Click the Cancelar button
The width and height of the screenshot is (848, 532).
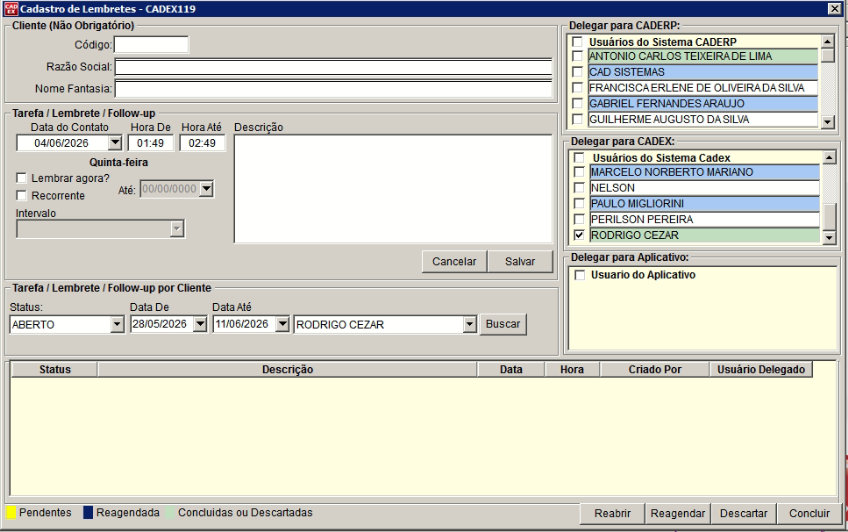[x=454, y=261]
